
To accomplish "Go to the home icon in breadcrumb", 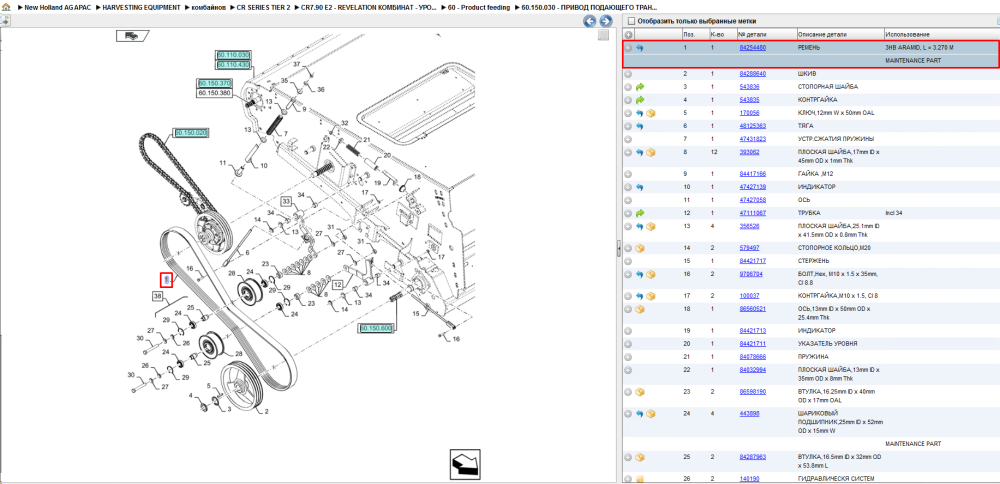I will (6, 7).
